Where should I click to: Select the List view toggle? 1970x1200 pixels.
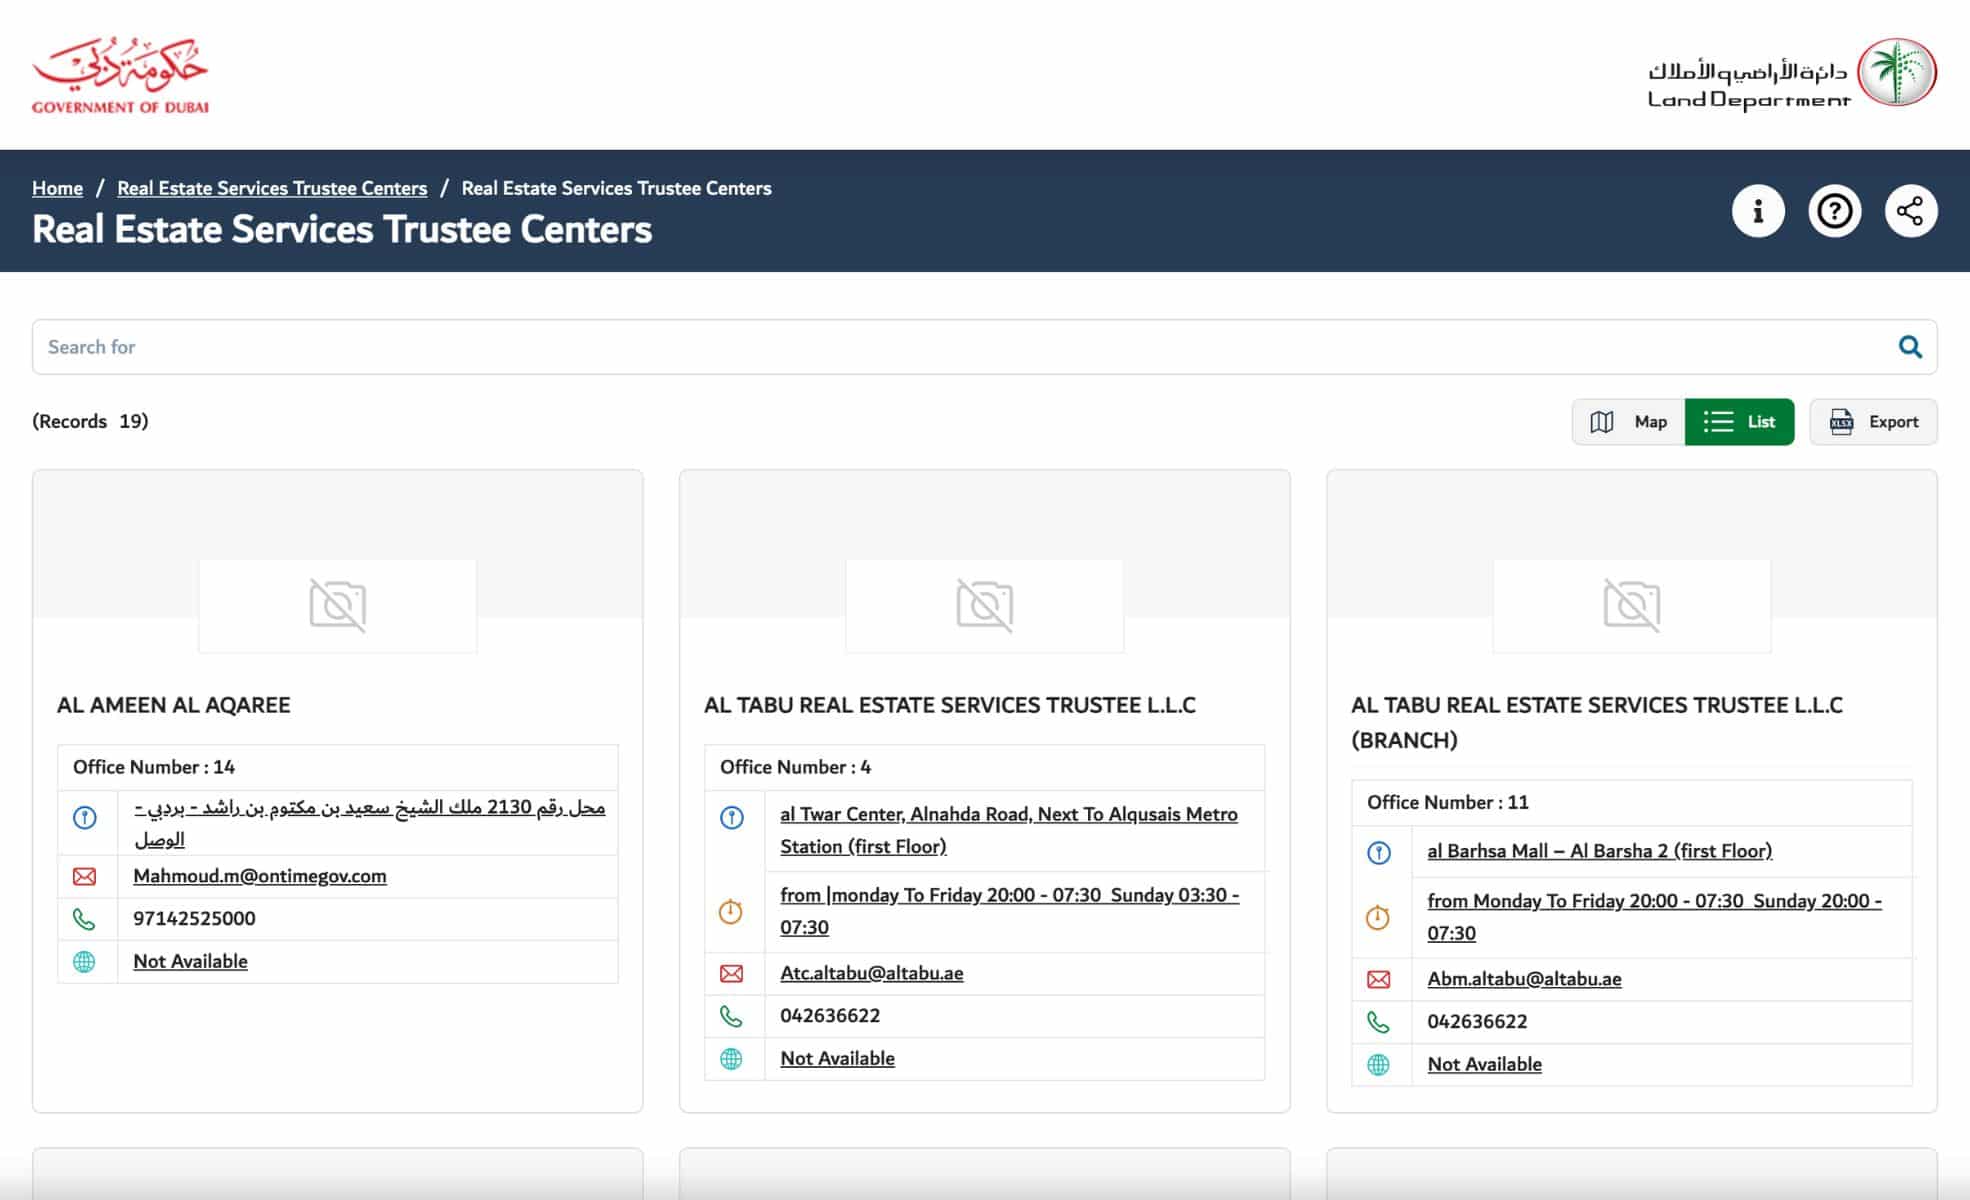coord(1740,421)
